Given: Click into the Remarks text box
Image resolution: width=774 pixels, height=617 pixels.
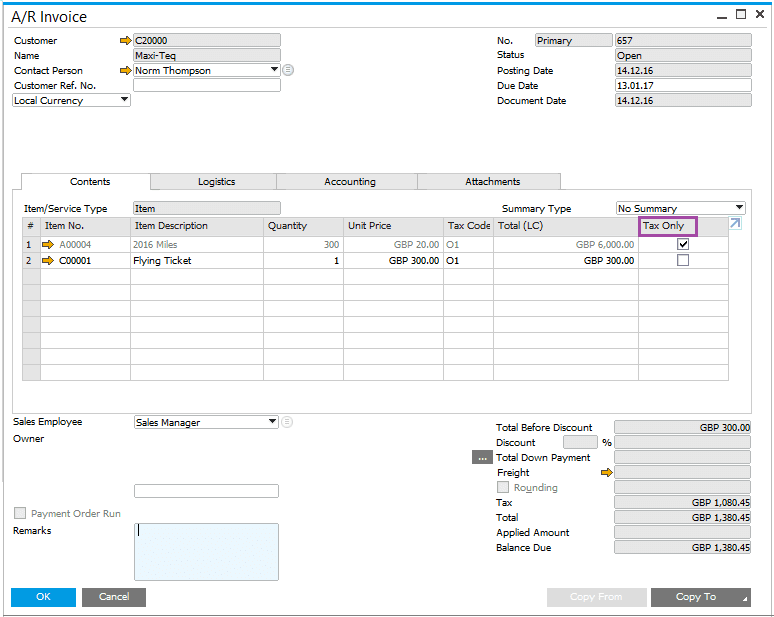Looking at the screenshot, I should pos(206,551).
